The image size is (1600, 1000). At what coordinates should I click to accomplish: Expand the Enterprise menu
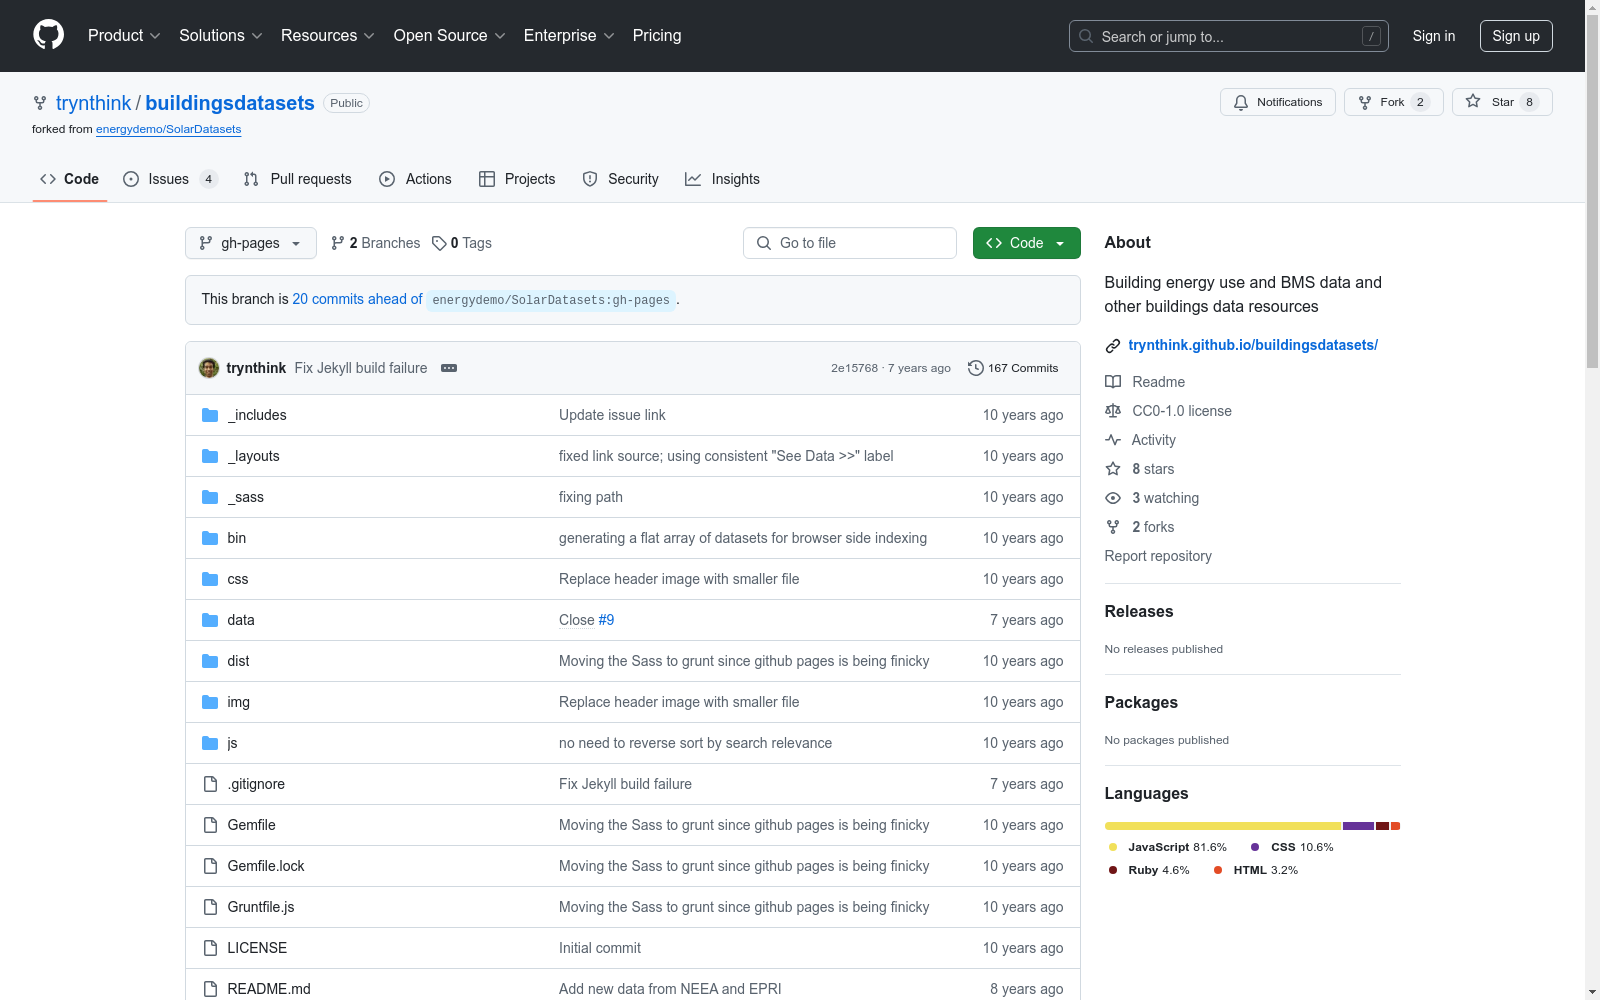click(569, 36)
